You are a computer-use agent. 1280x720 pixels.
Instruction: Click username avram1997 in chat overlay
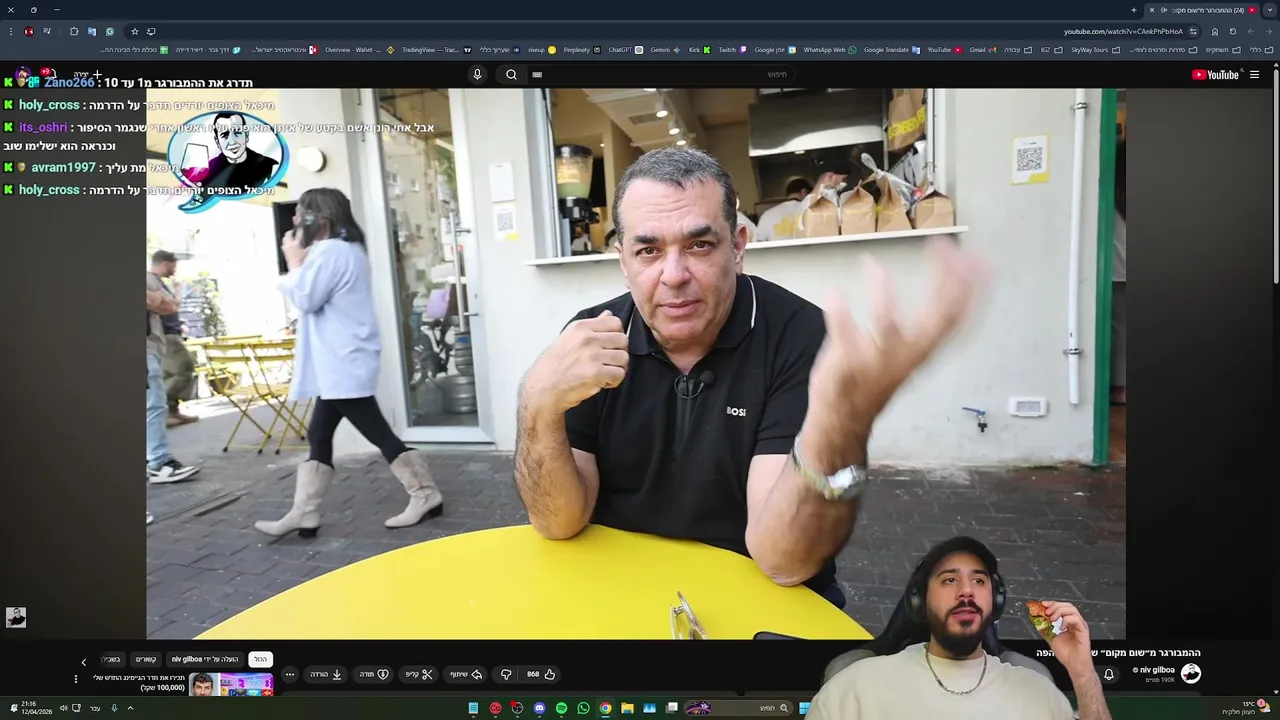click(64, 168)
